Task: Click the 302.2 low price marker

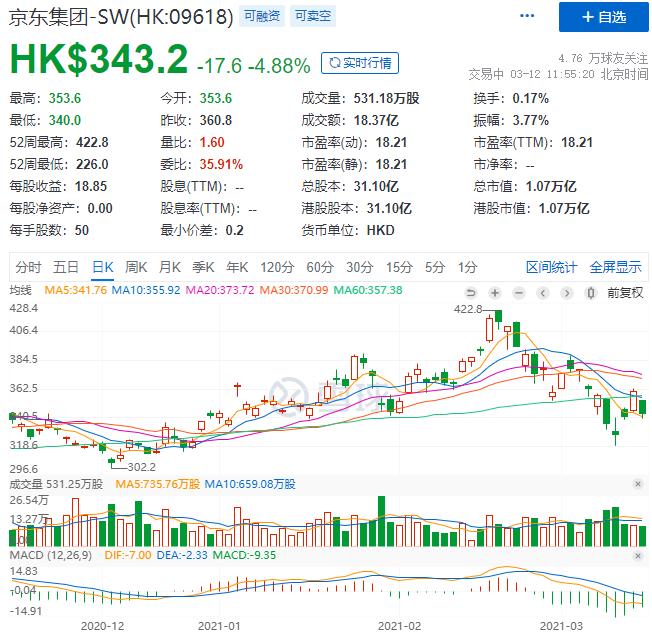Action: pos(141,467)
